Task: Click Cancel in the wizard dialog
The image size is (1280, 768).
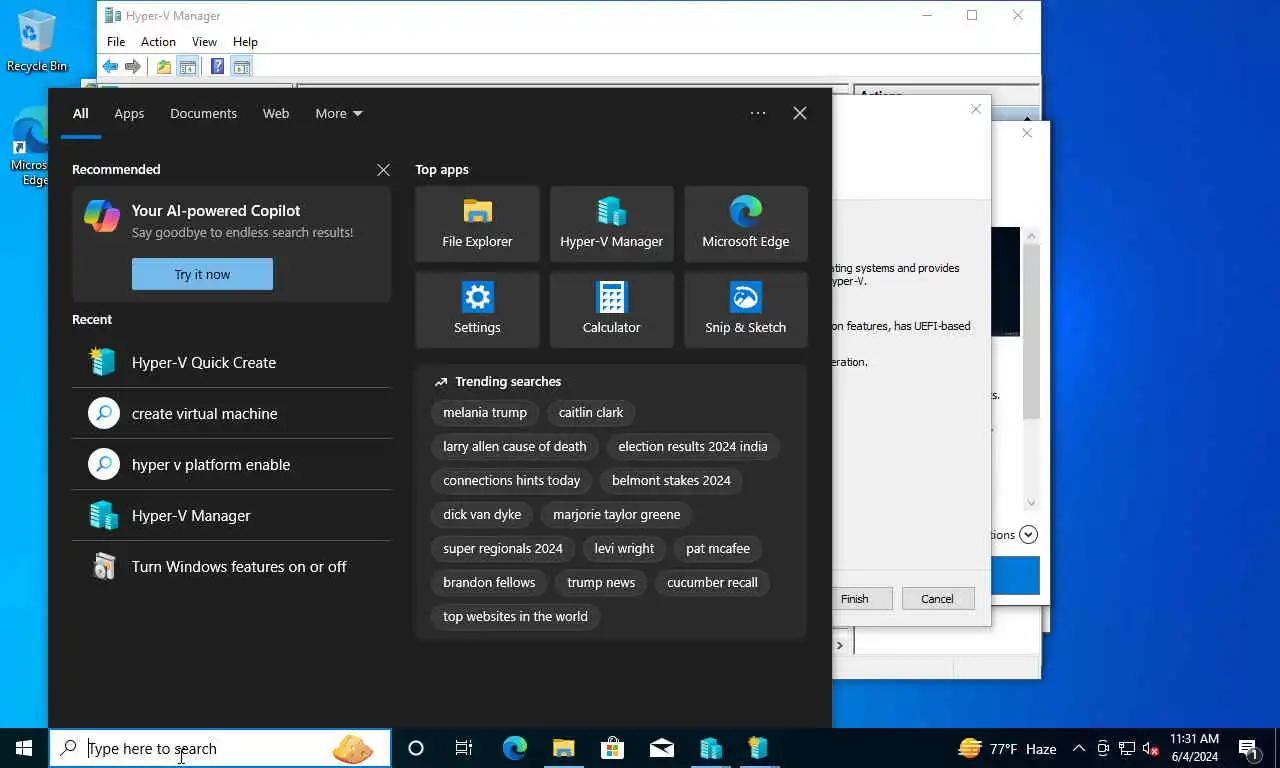Action: (937, 599)
